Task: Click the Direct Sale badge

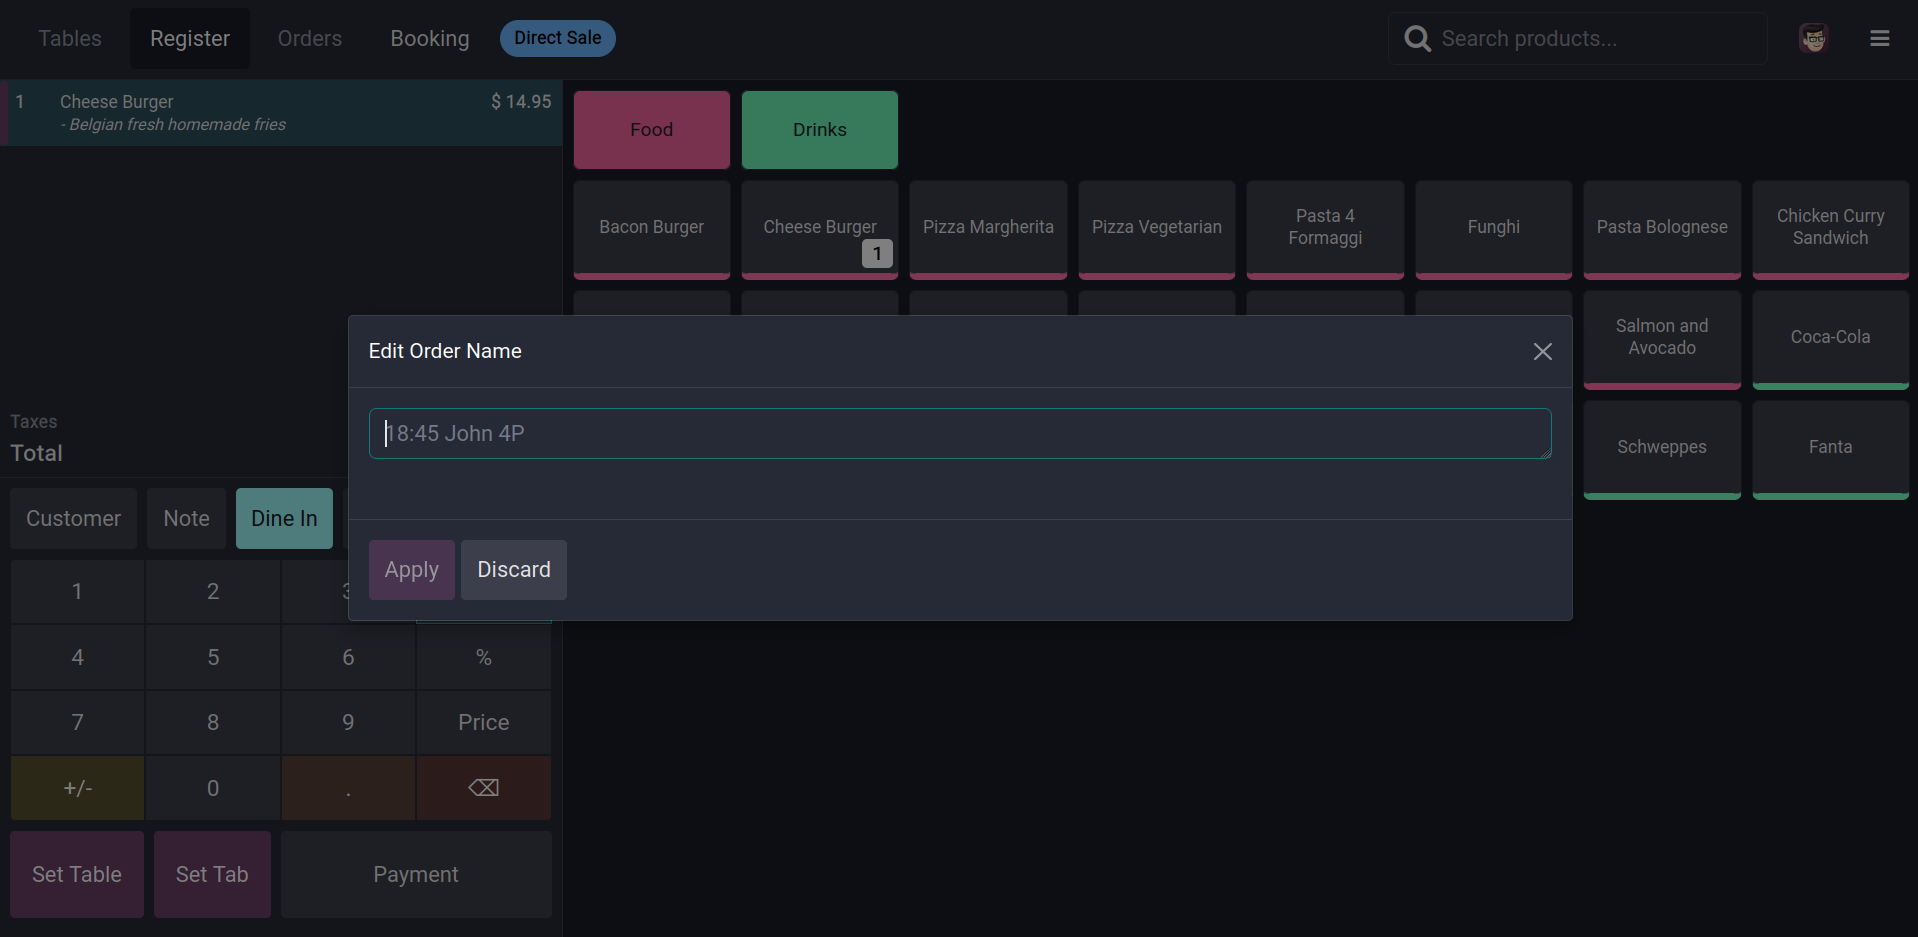Action: point(557,39)
